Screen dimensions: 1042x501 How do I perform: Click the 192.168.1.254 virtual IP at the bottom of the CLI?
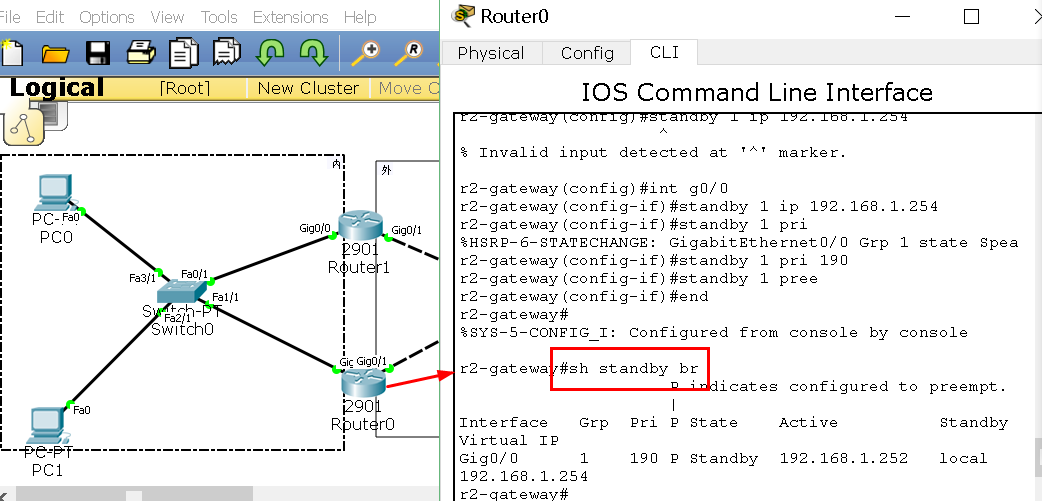pos(524,476)
